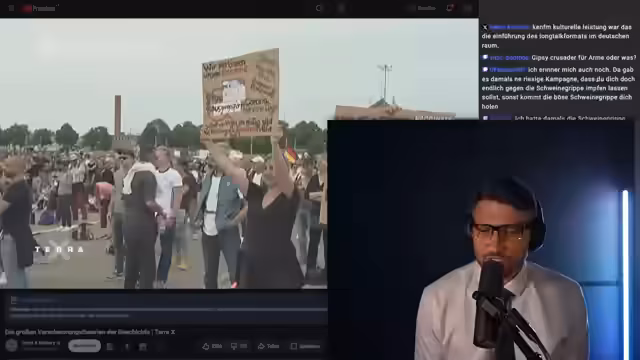Click the subscribed (Abonniert) button
Screen dimensions: 640x360
[84, 346]
